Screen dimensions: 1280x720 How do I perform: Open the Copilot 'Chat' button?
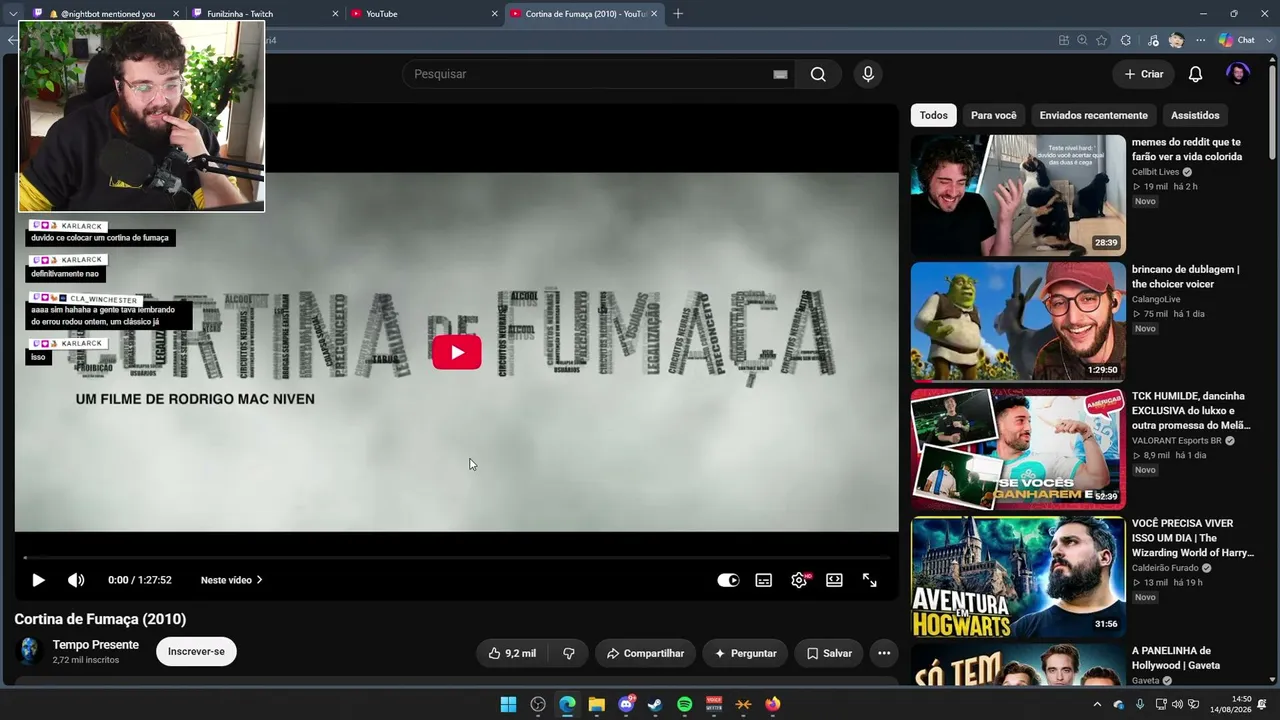click(x=1236, y=40)
